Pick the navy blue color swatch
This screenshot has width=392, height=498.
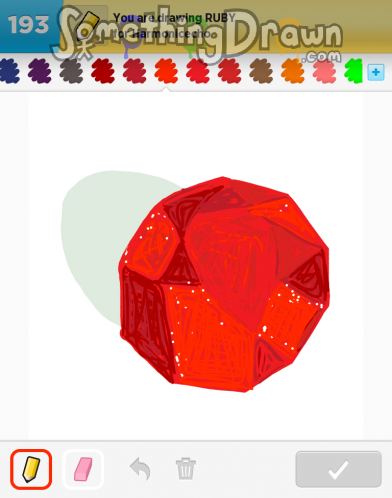(x=9, y=71)
